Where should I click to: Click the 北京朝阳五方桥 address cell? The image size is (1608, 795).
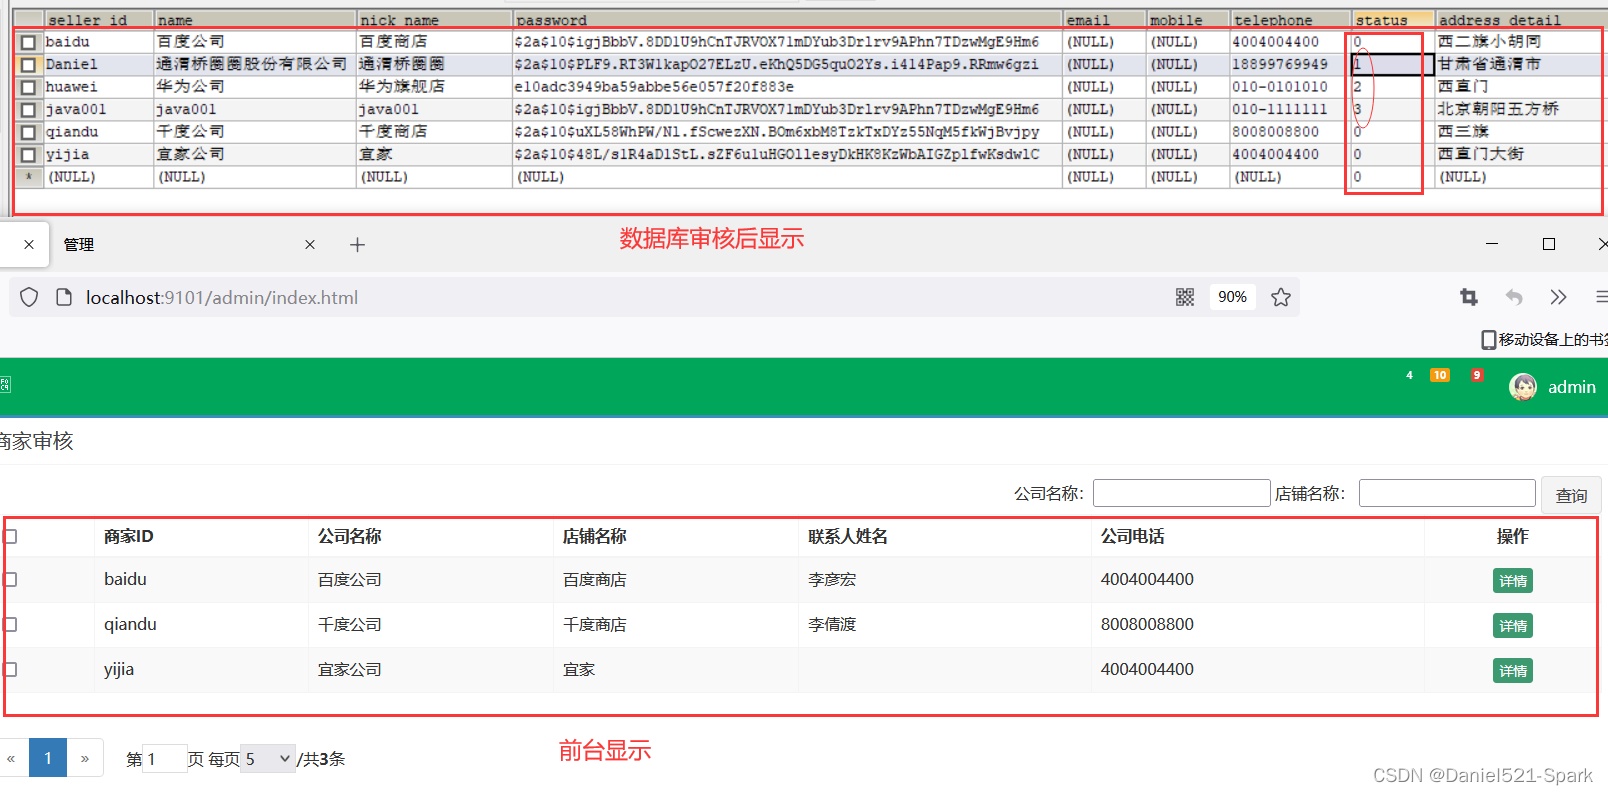[x=1519, y=109]
